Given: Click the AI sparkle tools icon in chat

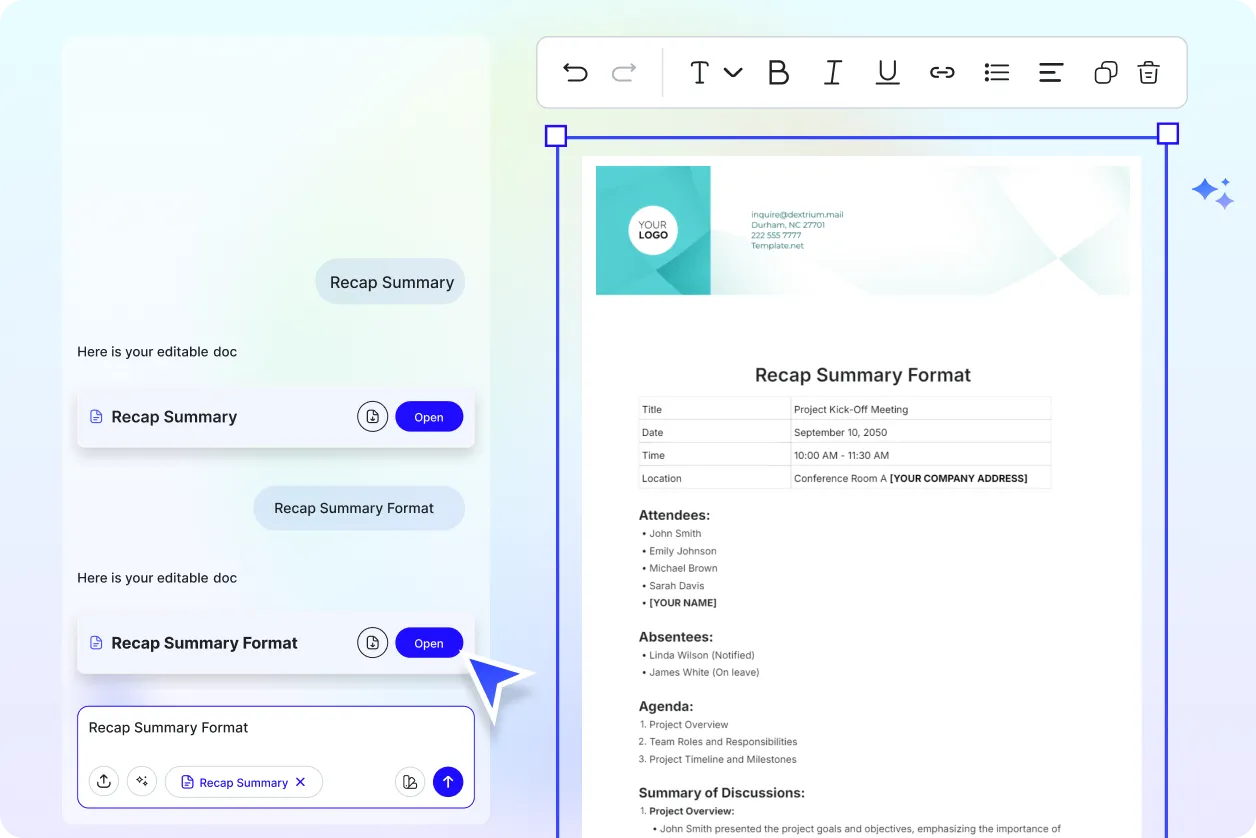Looking at the screenshot, I should (142, 781).
